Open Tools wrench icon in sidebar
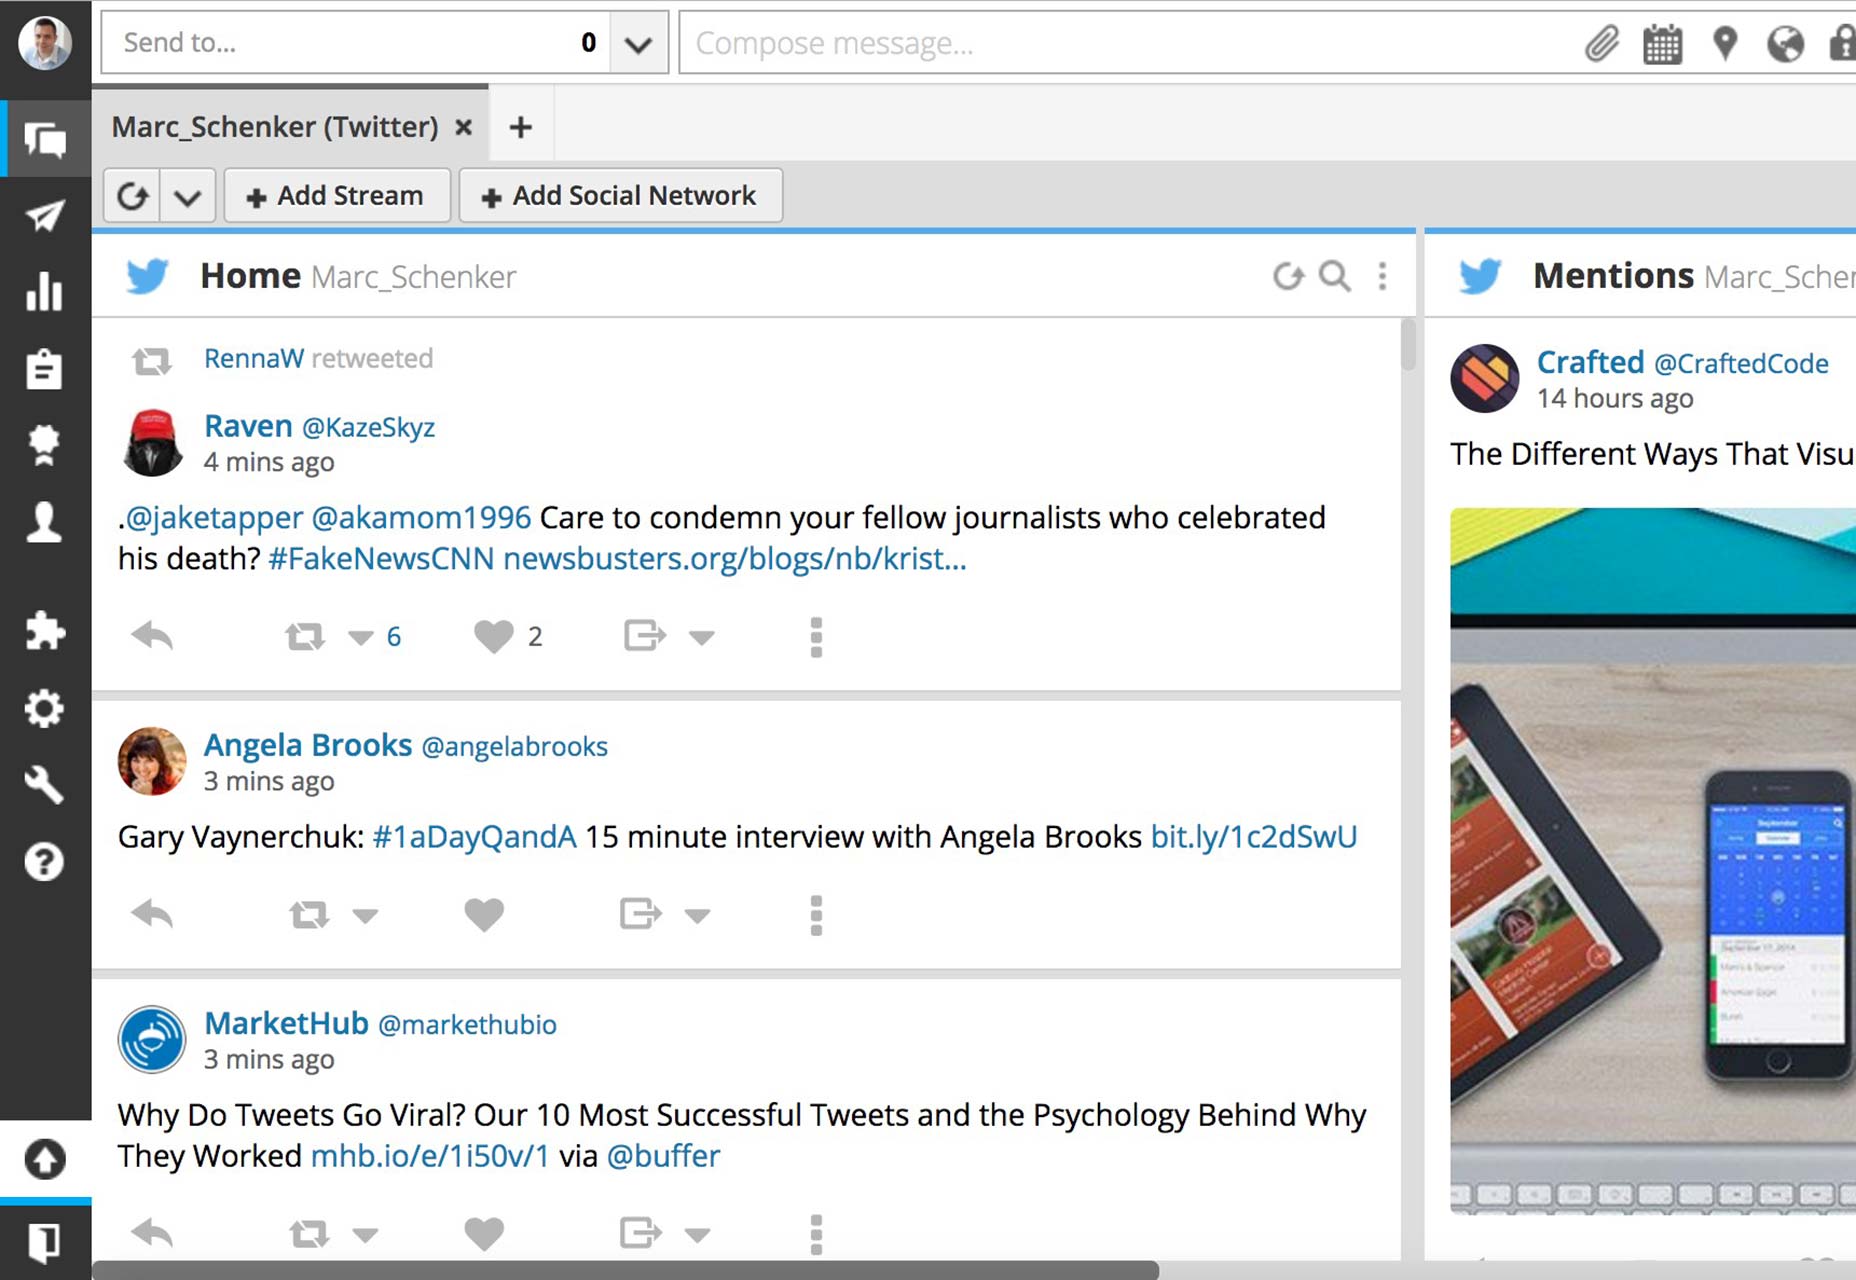 coord(45,785)
